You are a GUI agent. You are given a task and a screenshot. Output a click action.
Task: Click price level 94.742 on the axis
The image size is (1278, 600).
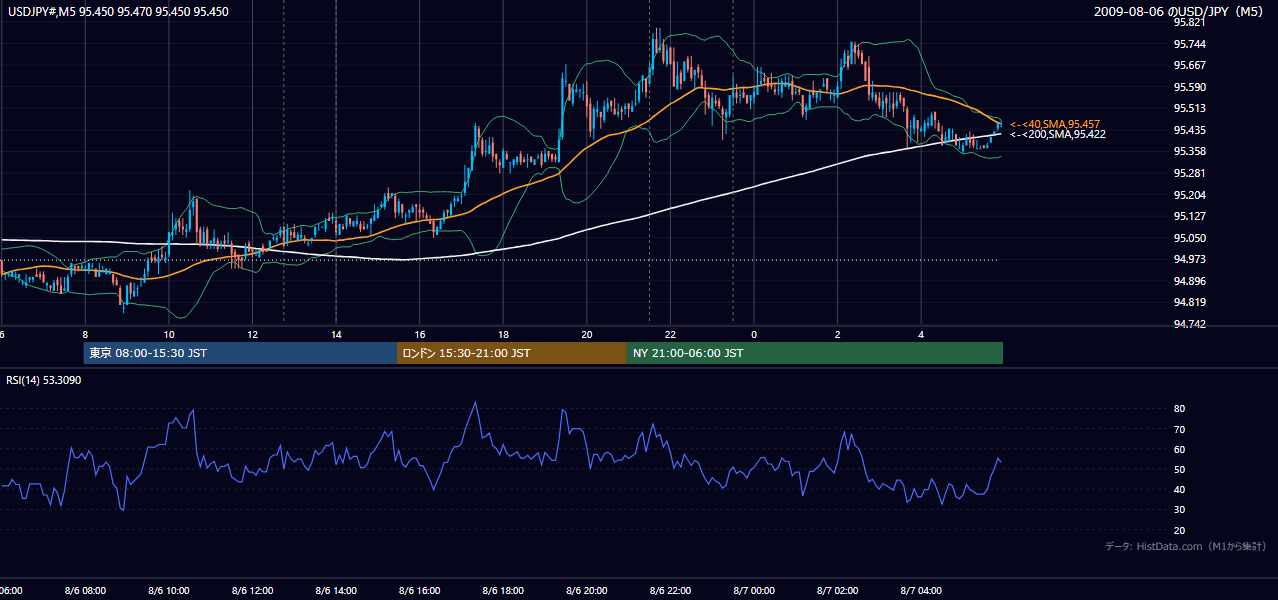click(x=1189, y=324)
